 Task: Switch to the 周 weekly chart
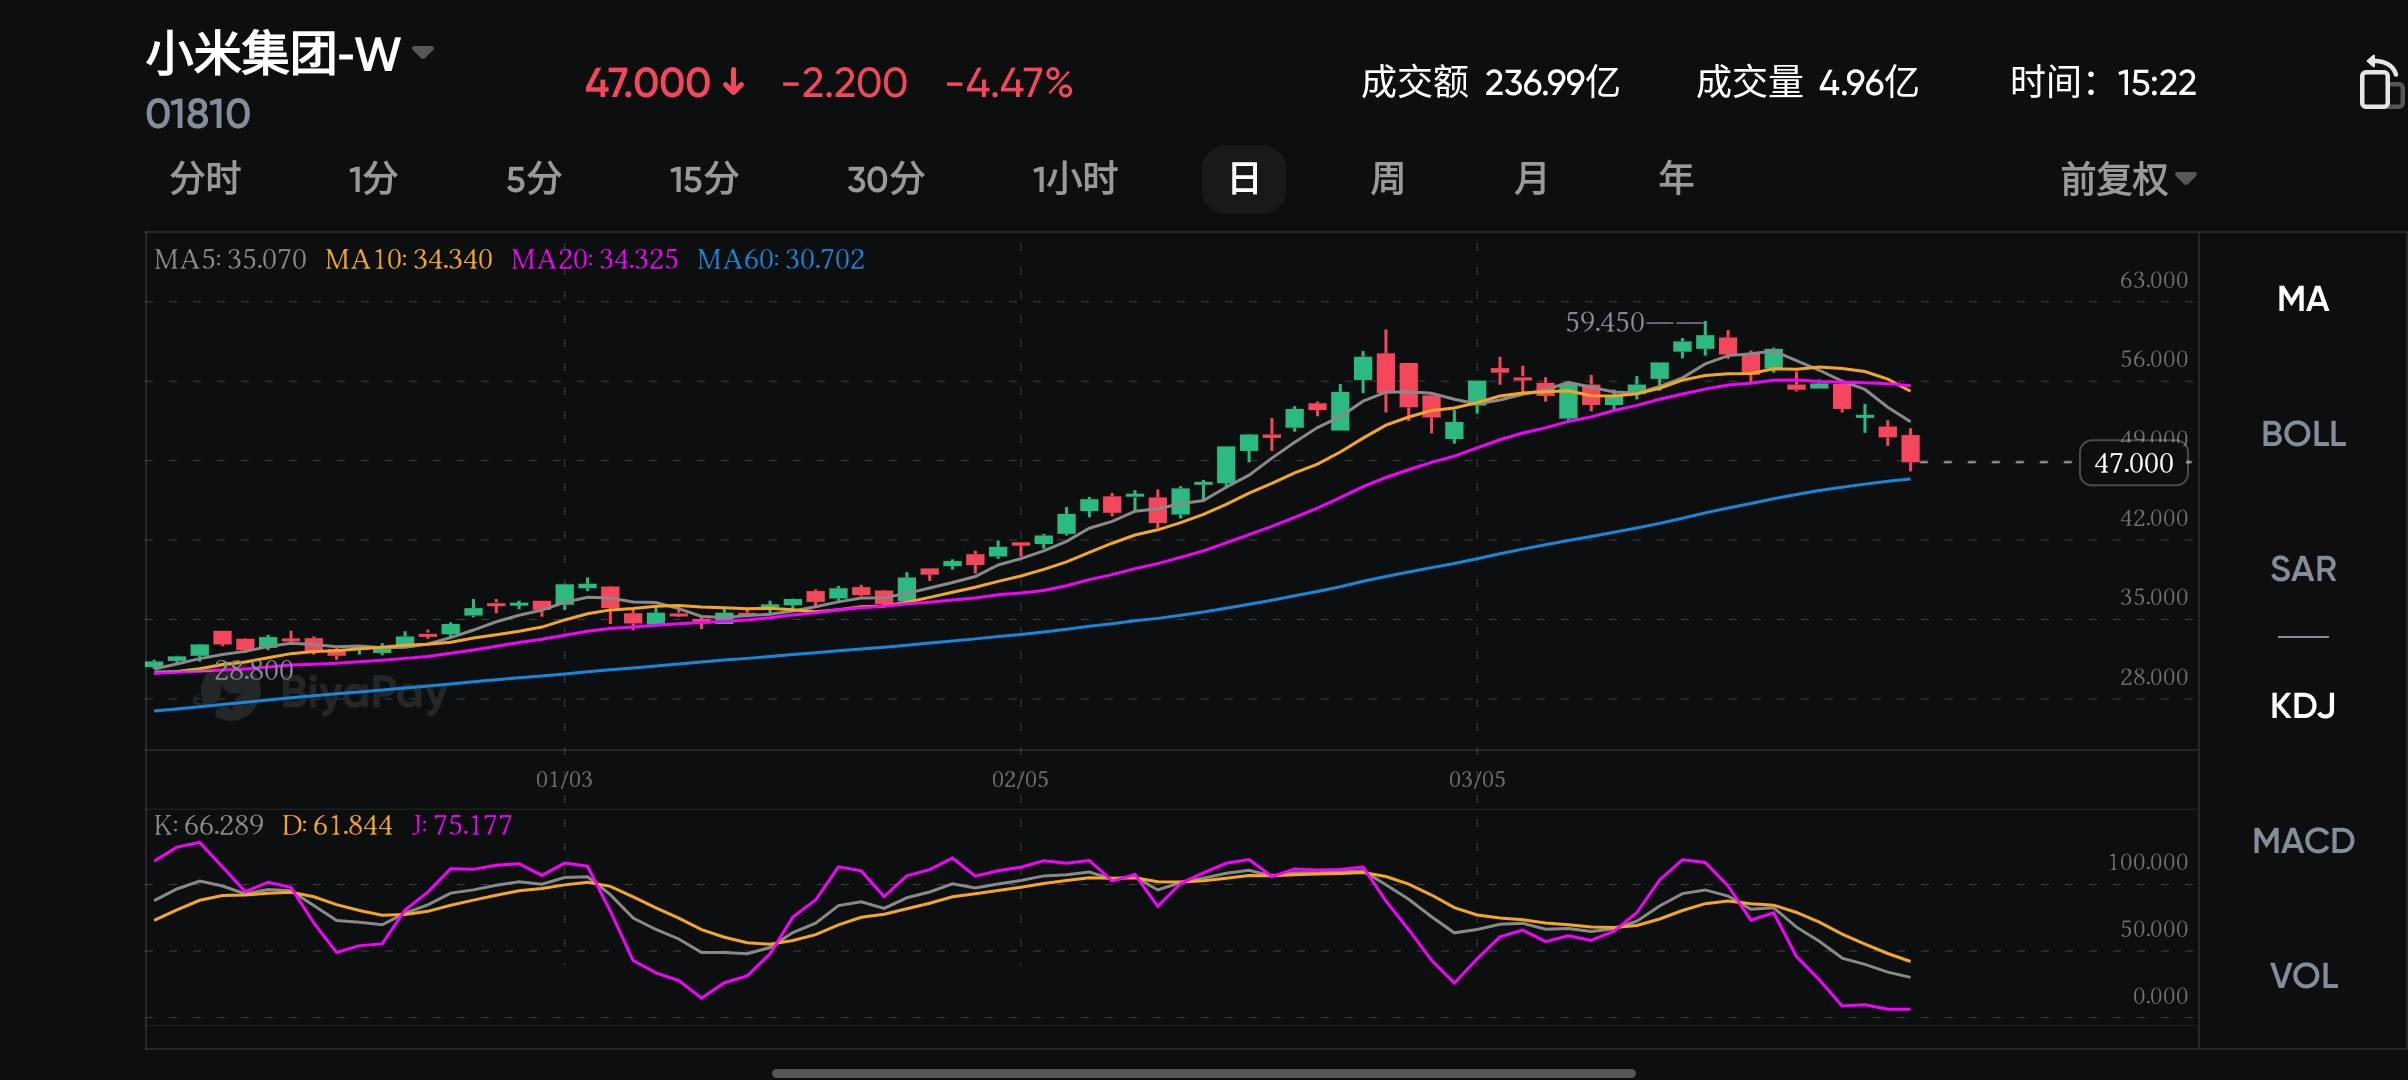pos(1387,180)
